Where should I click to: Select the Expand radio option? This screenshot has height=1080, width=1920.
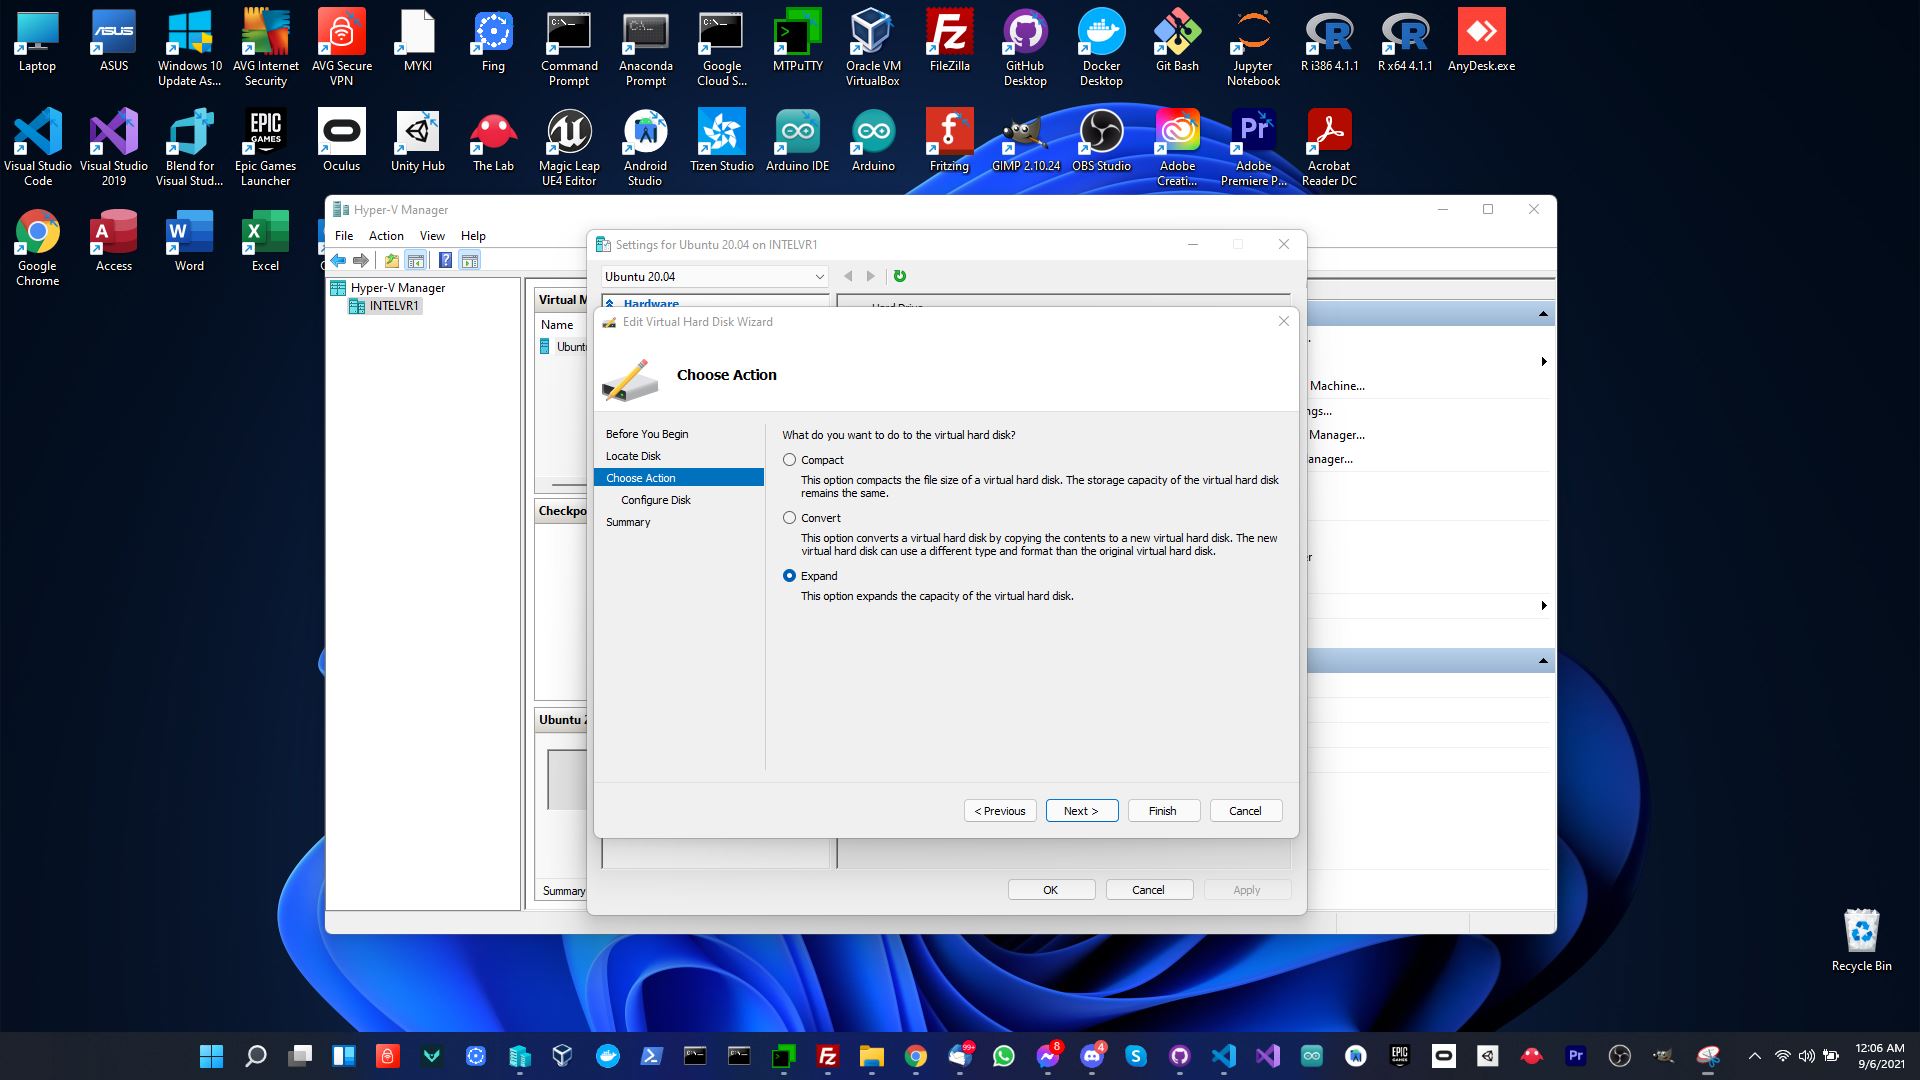point(790,576)
